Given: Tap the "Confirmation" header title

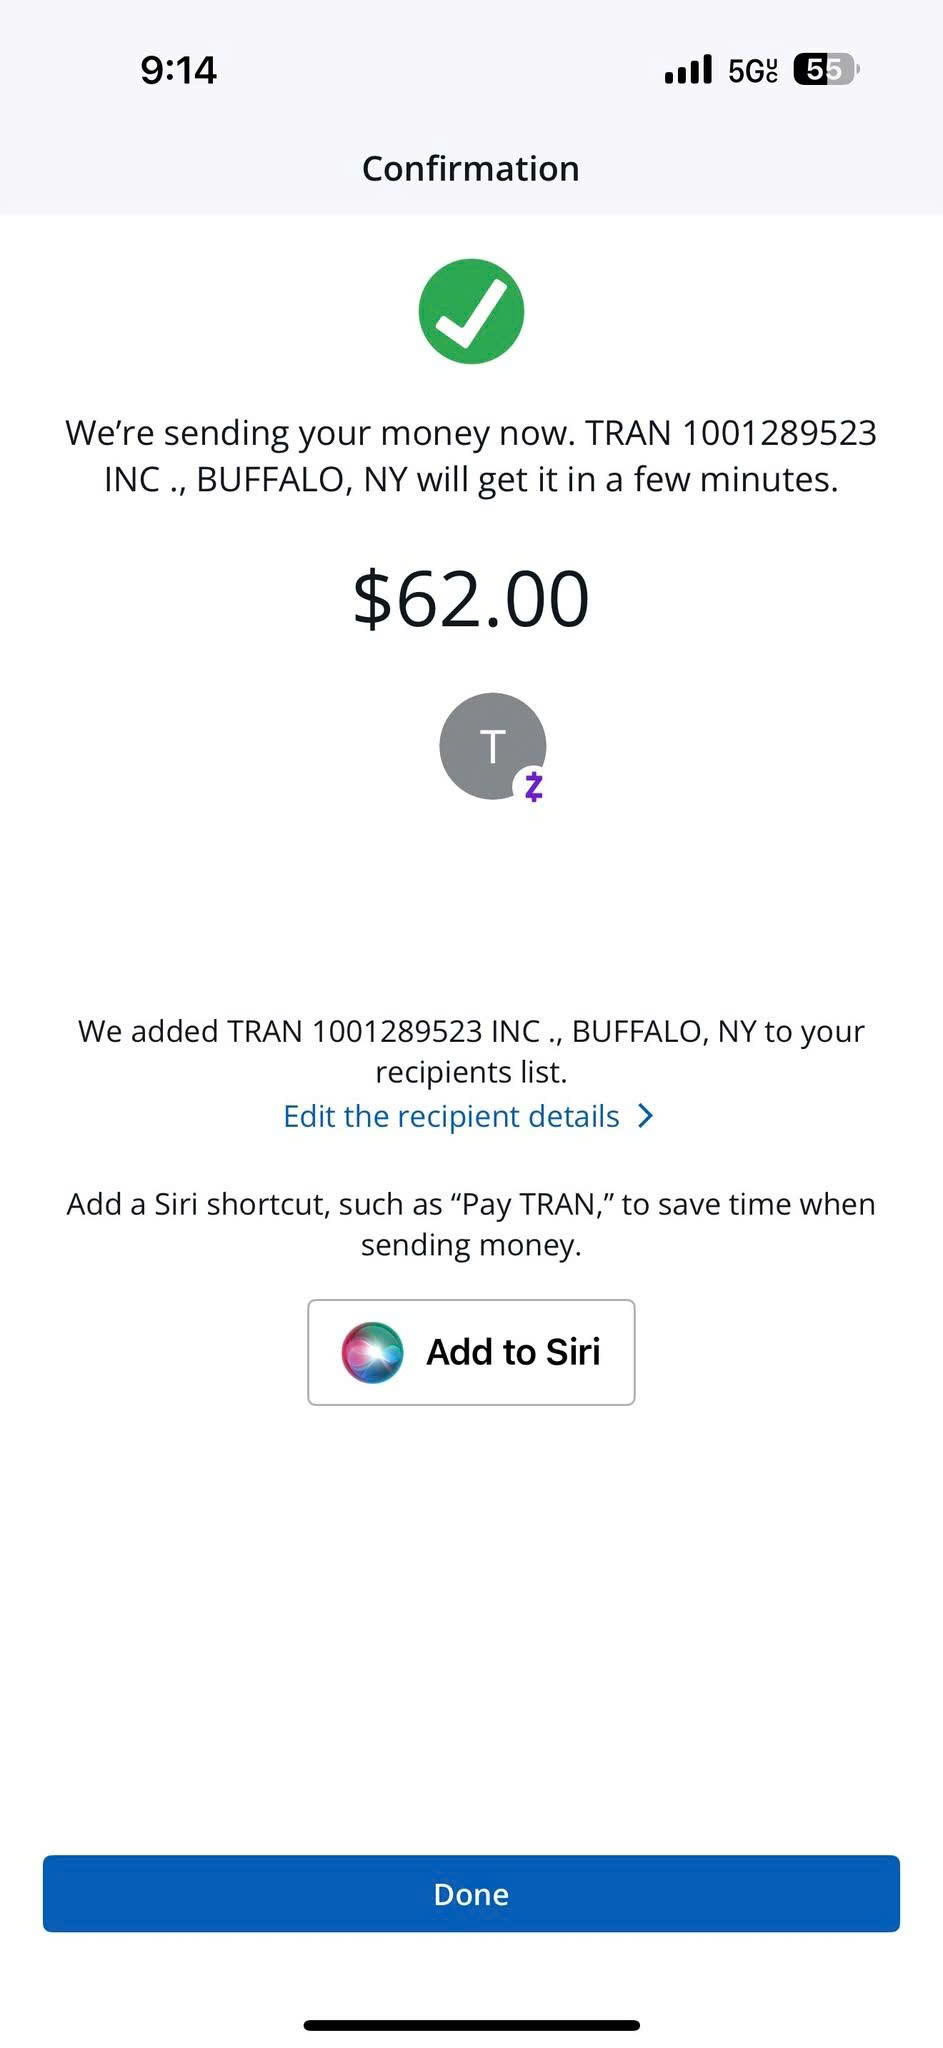Looking at the screenshot, I should [471, 169].
